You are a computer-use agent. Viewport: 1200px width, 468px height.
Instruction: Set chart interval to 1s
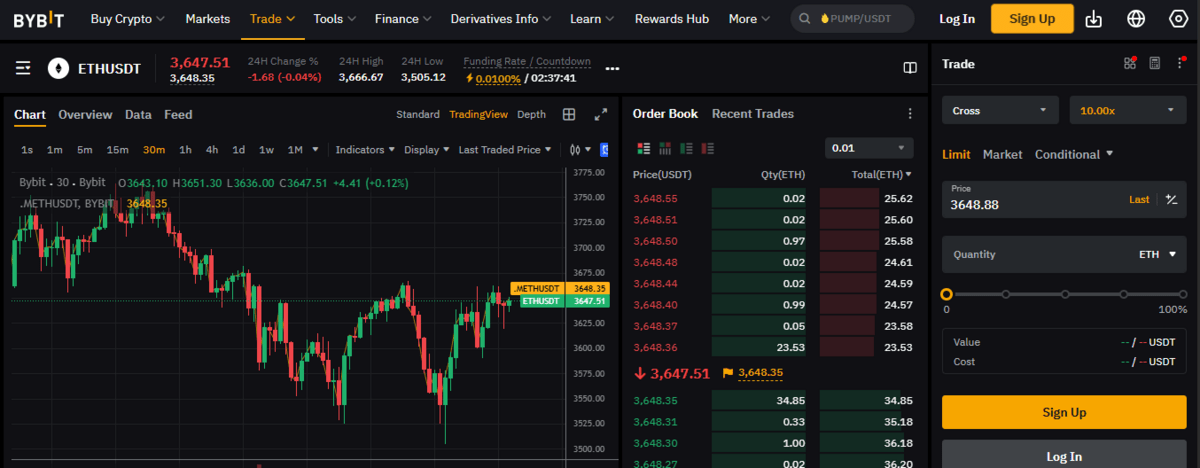[x=27, y=150]
